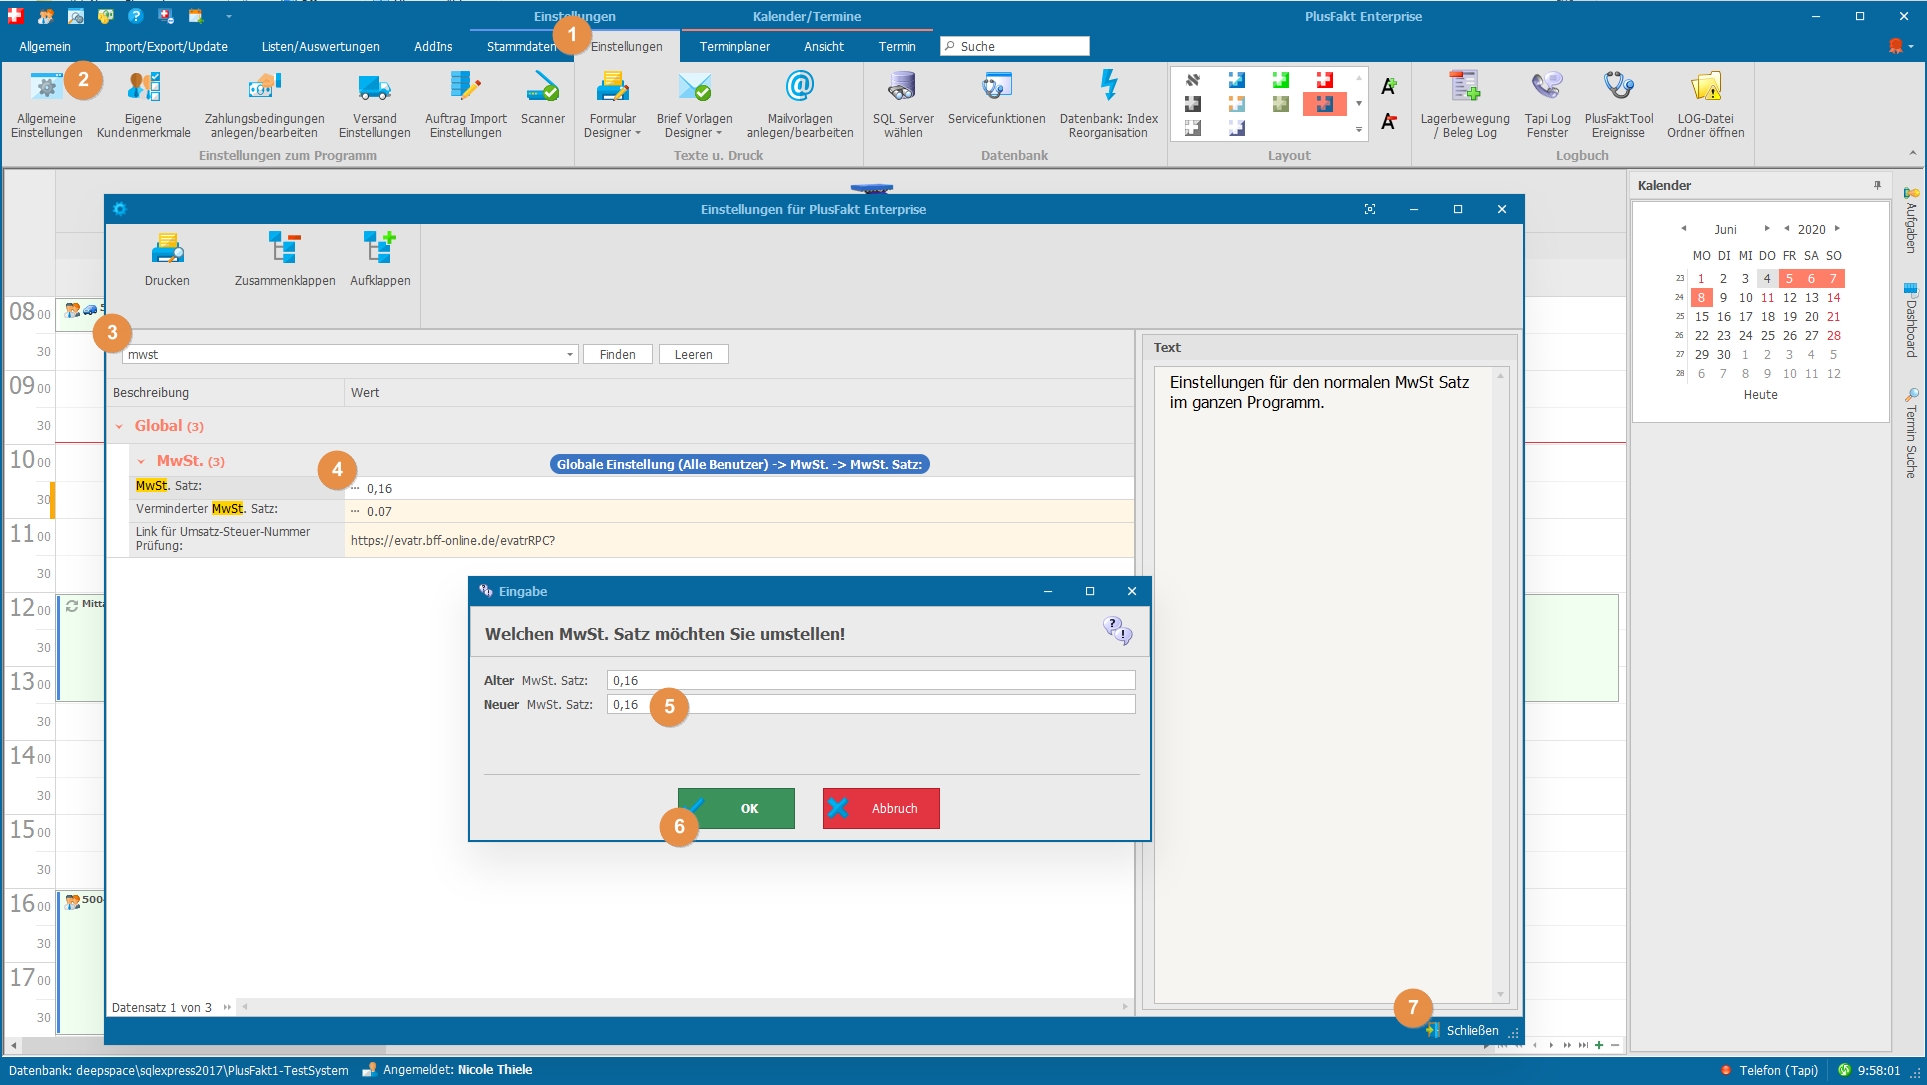
Task: Click Schließen in settings window
Action: tap(1462, 1031)
